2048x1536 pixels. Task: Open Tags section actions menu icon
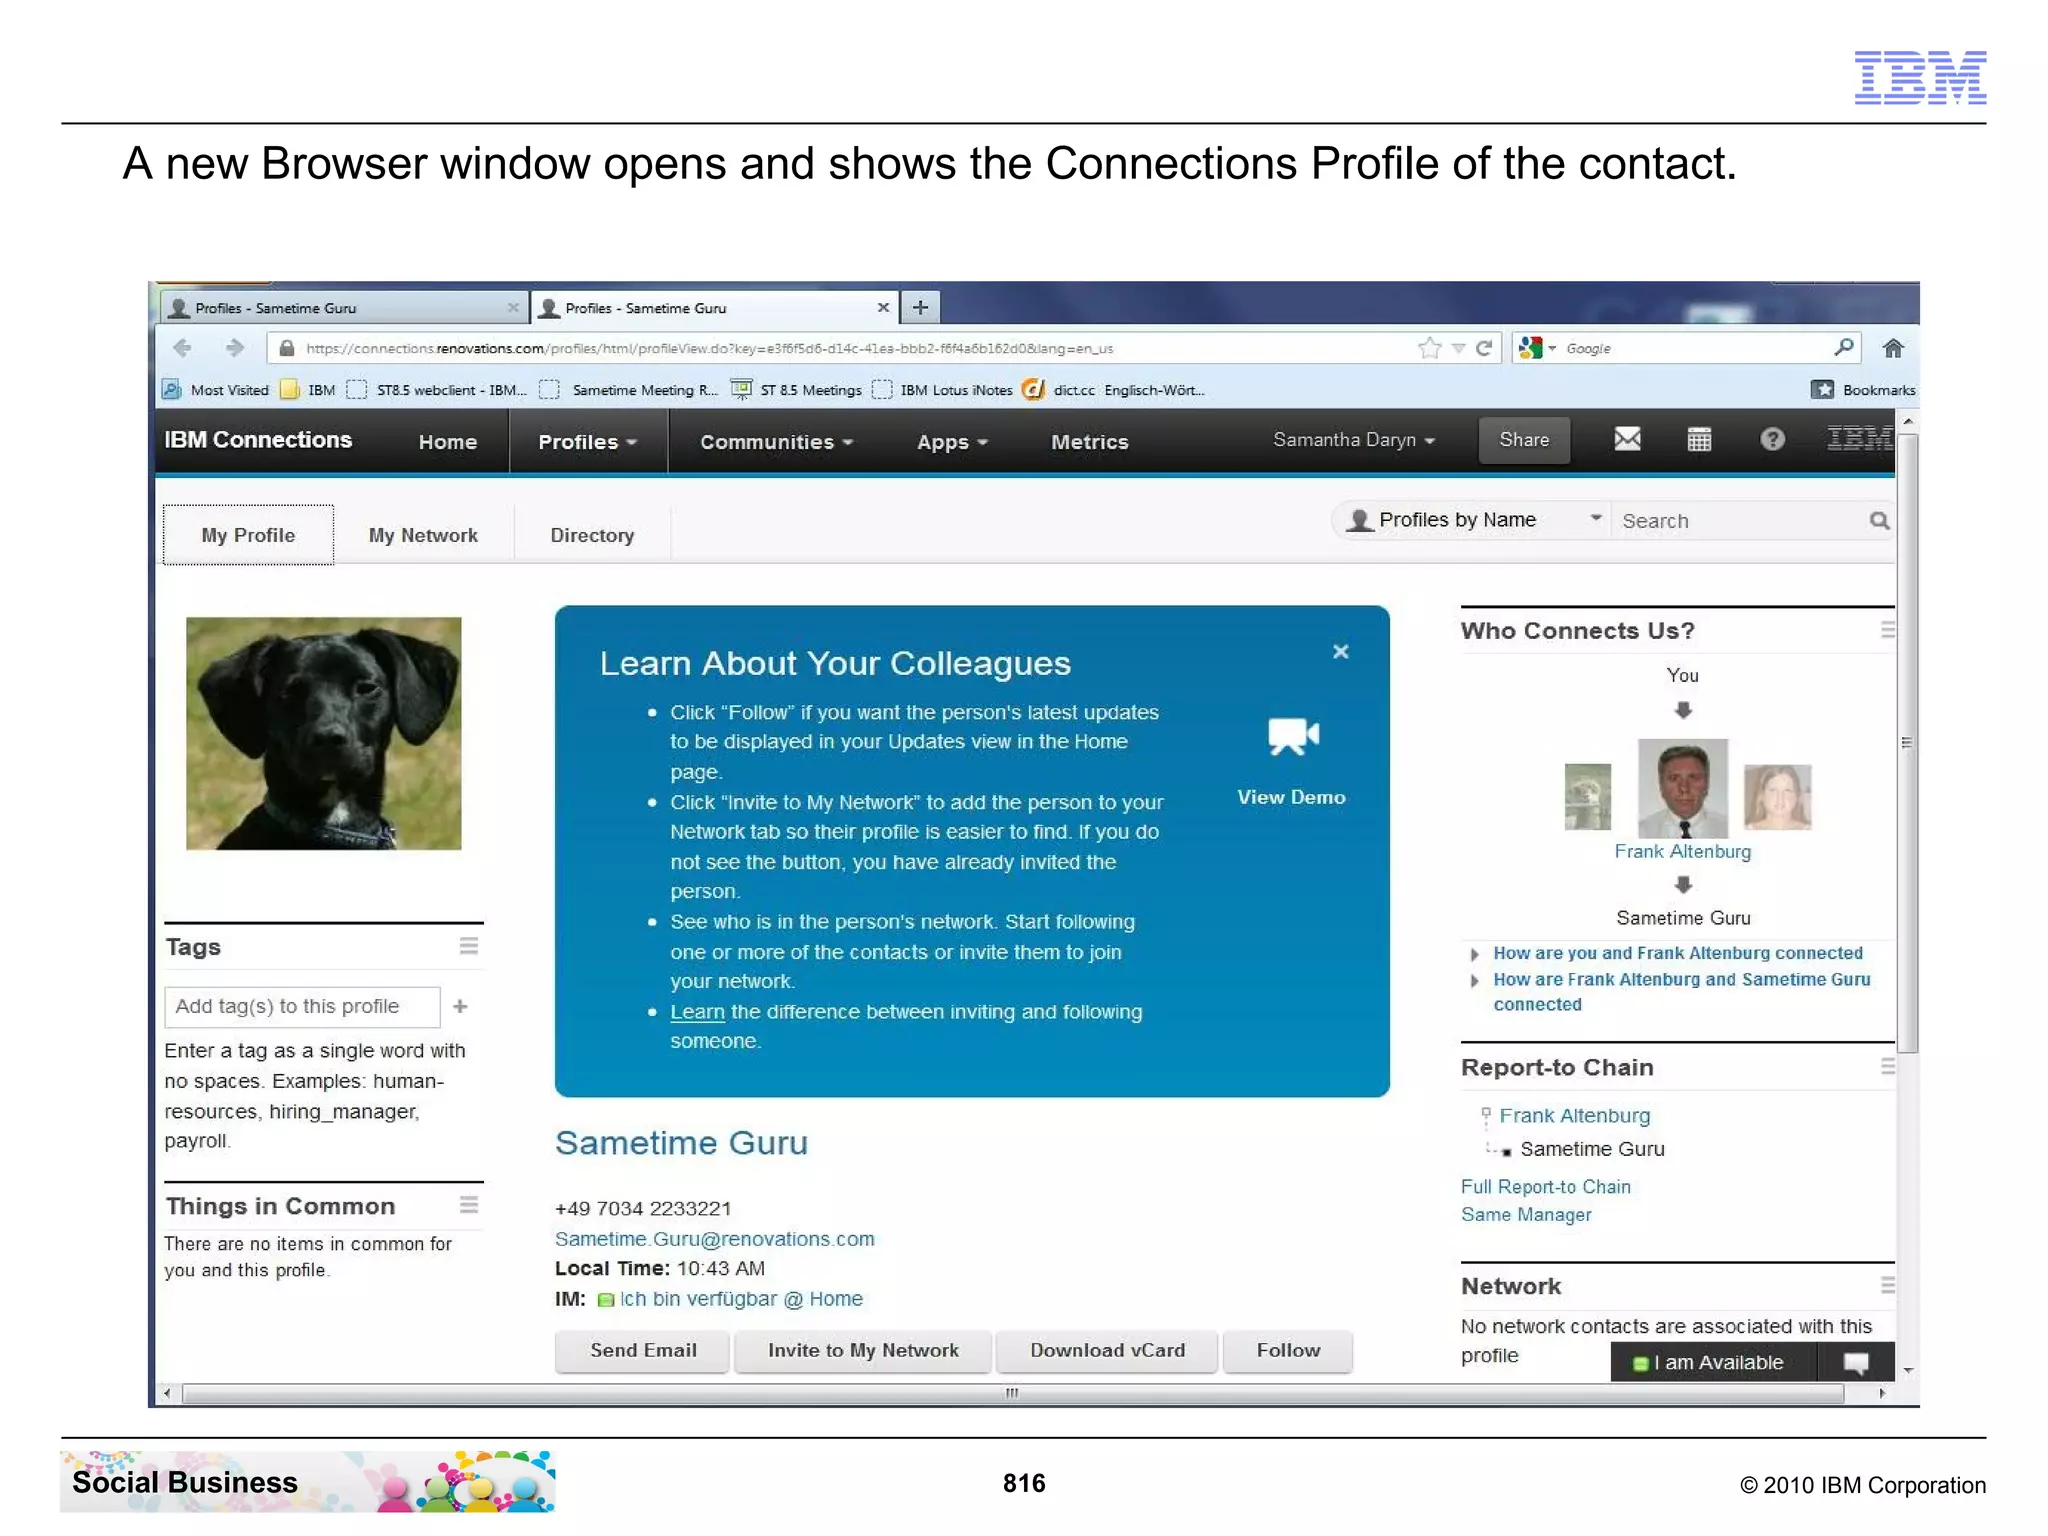468,946
